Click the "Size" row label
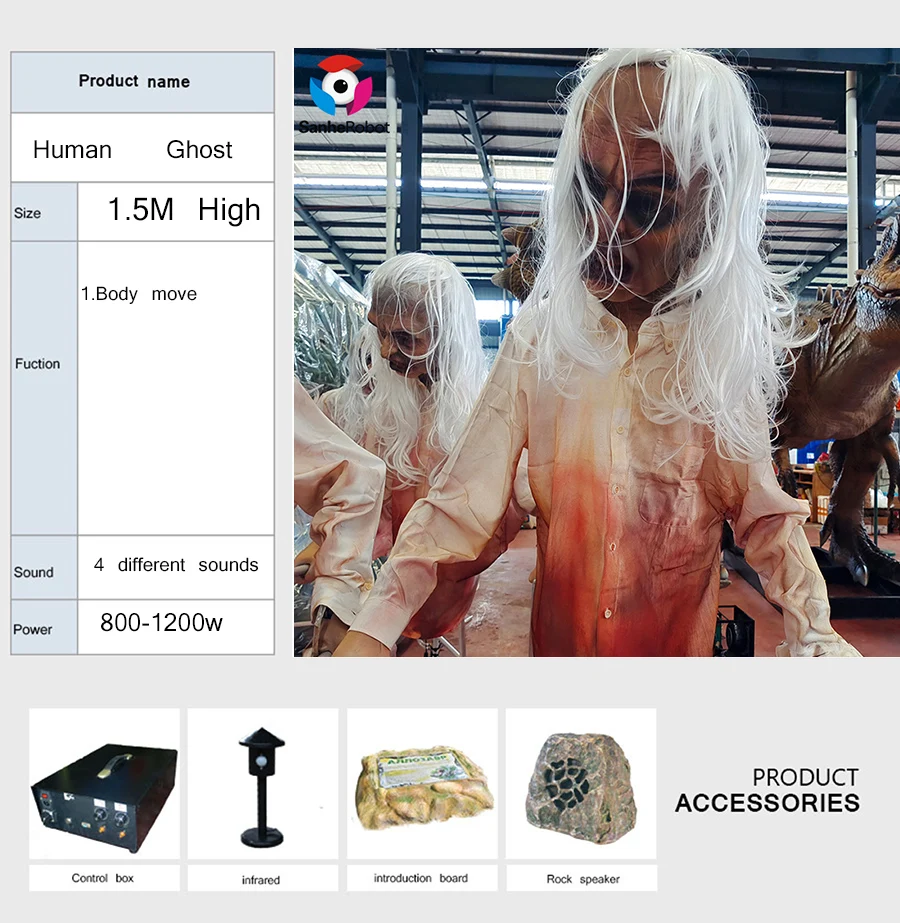This screenshot has width=900, height=923. (27, 213)
